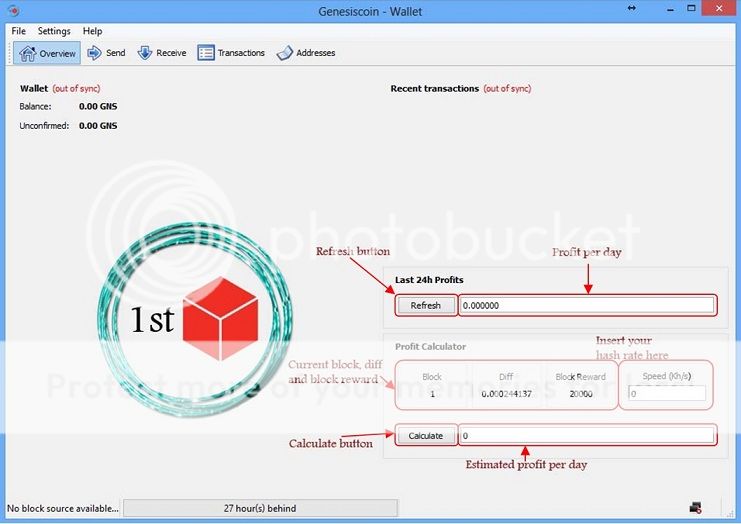Click the network connection status icon
The width and height of the screenshot is (741, 524).
(x=695, y=508)
